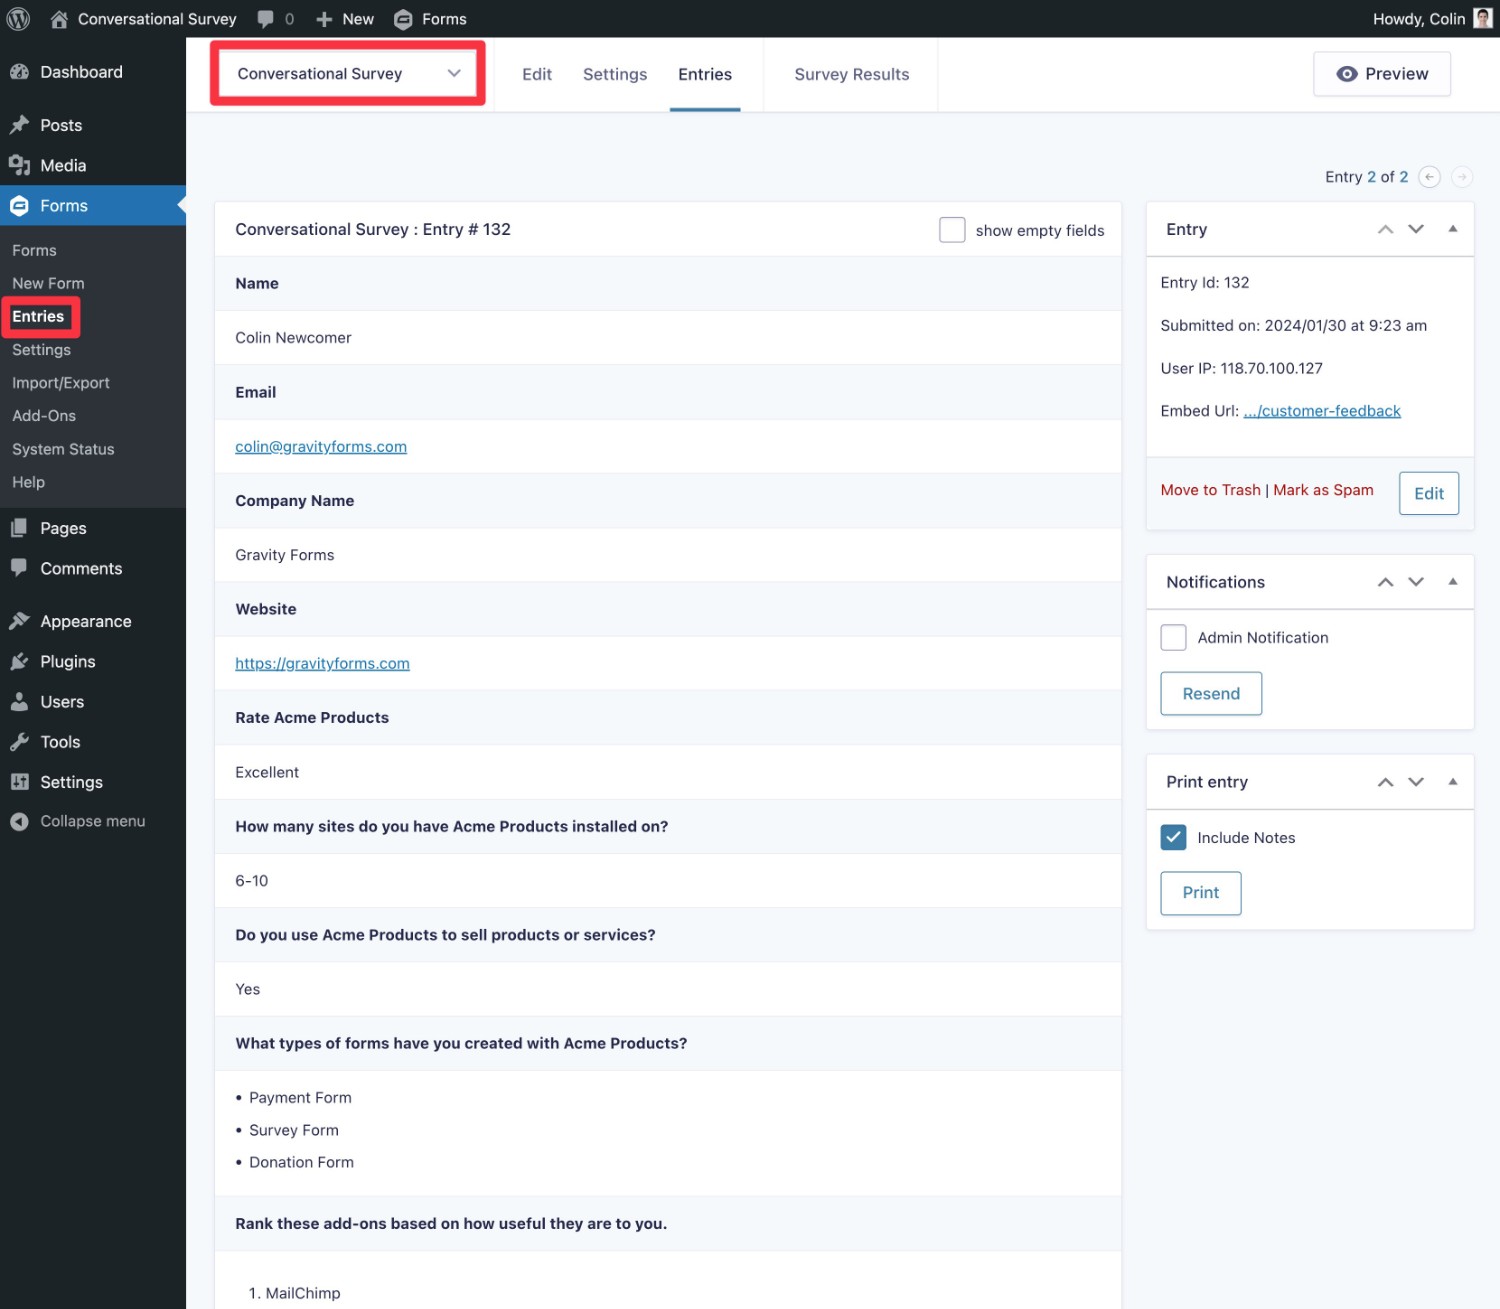The height and width of the screenshot is (1309, 1500).
Task: Click the Forms icon in sidebar
Action: (19, 206)
